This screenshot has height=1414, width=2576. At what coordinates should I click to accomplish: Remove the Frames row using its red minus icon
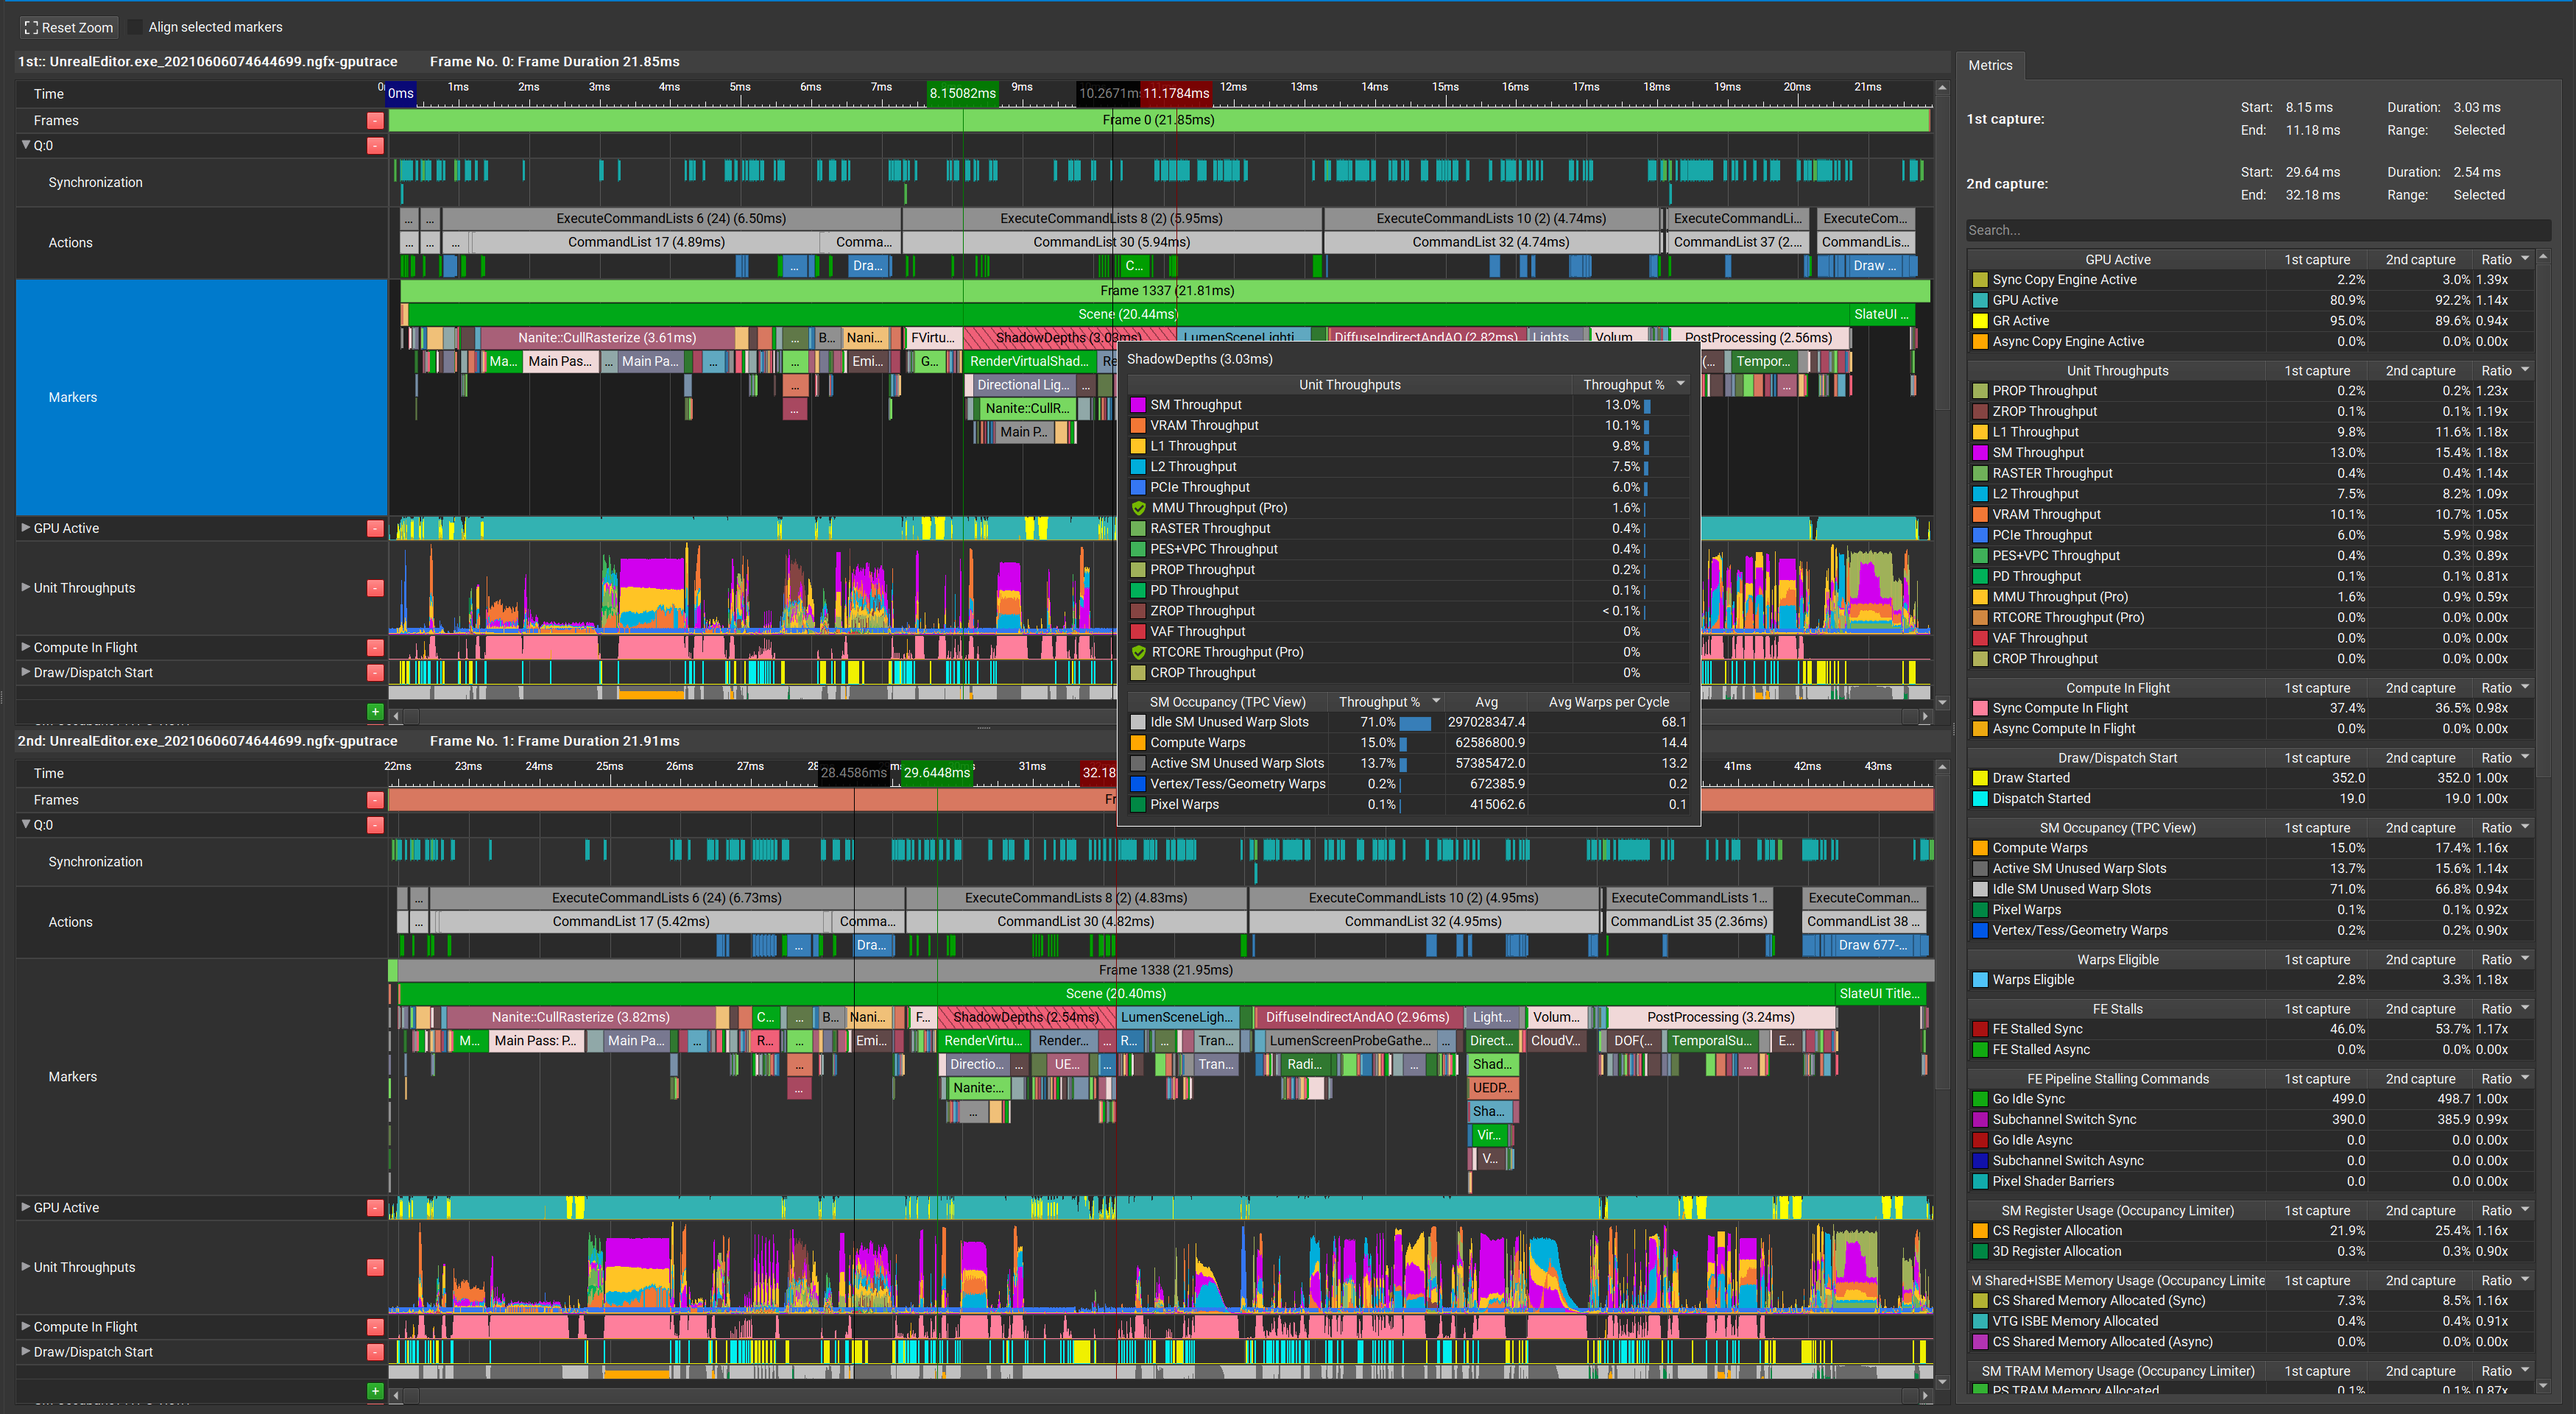click(x=376, y=120)
